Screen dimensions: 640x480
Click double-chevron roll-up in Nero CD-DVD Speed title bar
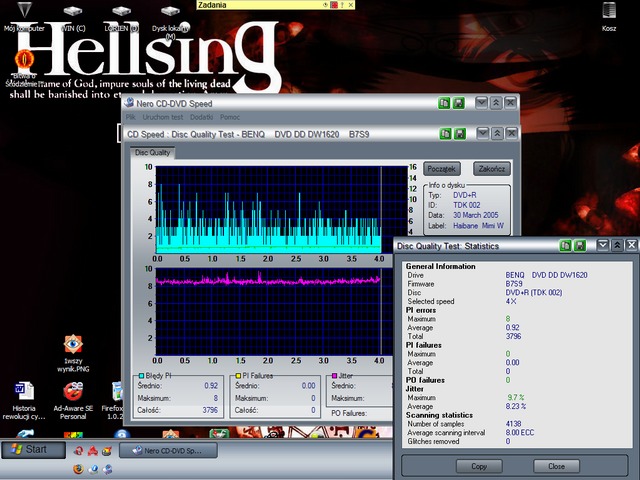pos(496,102)
